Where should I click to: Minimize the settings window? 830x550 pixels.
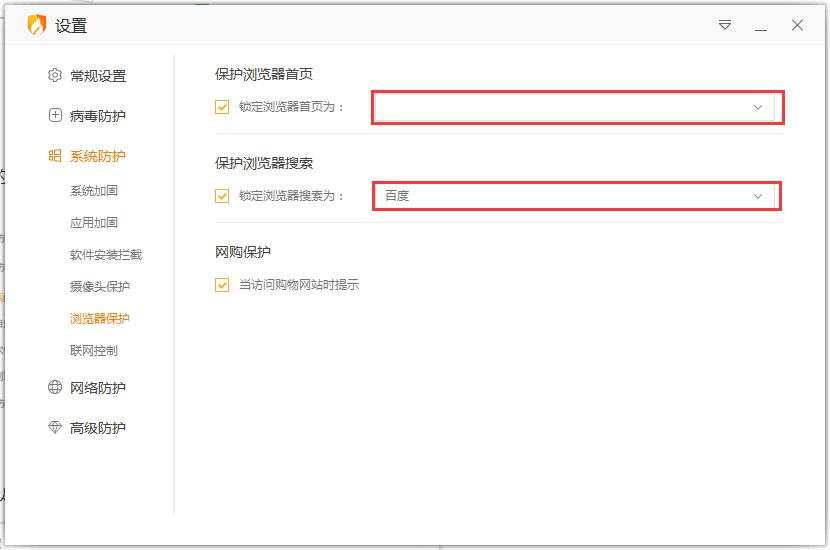tap(761, 26)
